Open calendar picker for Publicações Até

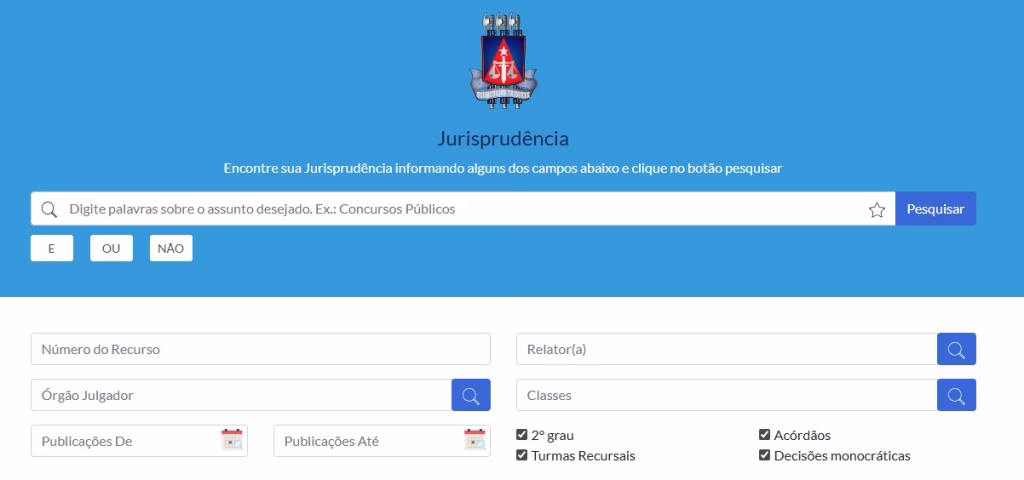[x=475, y=440]
